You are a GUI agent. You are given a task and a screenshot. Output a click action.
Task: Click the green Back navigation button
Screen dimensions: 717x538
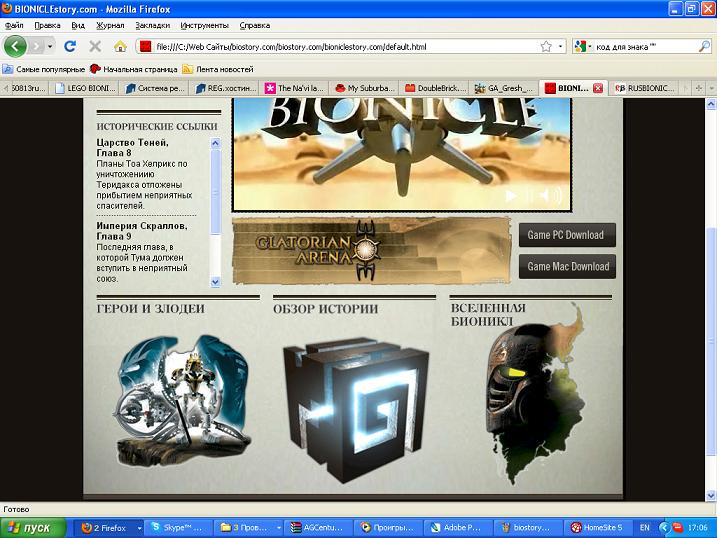click(x=15, y=46)
